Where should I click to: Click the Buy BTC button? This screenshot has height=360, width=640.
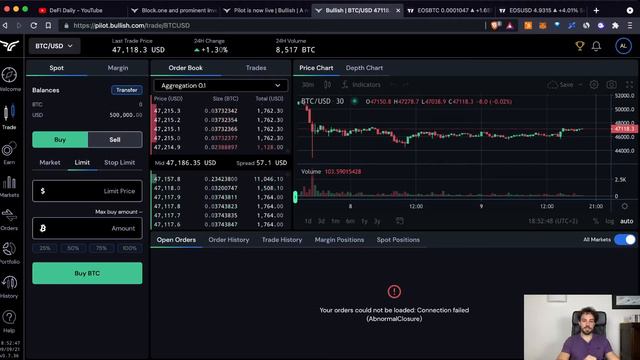[87, 273]
